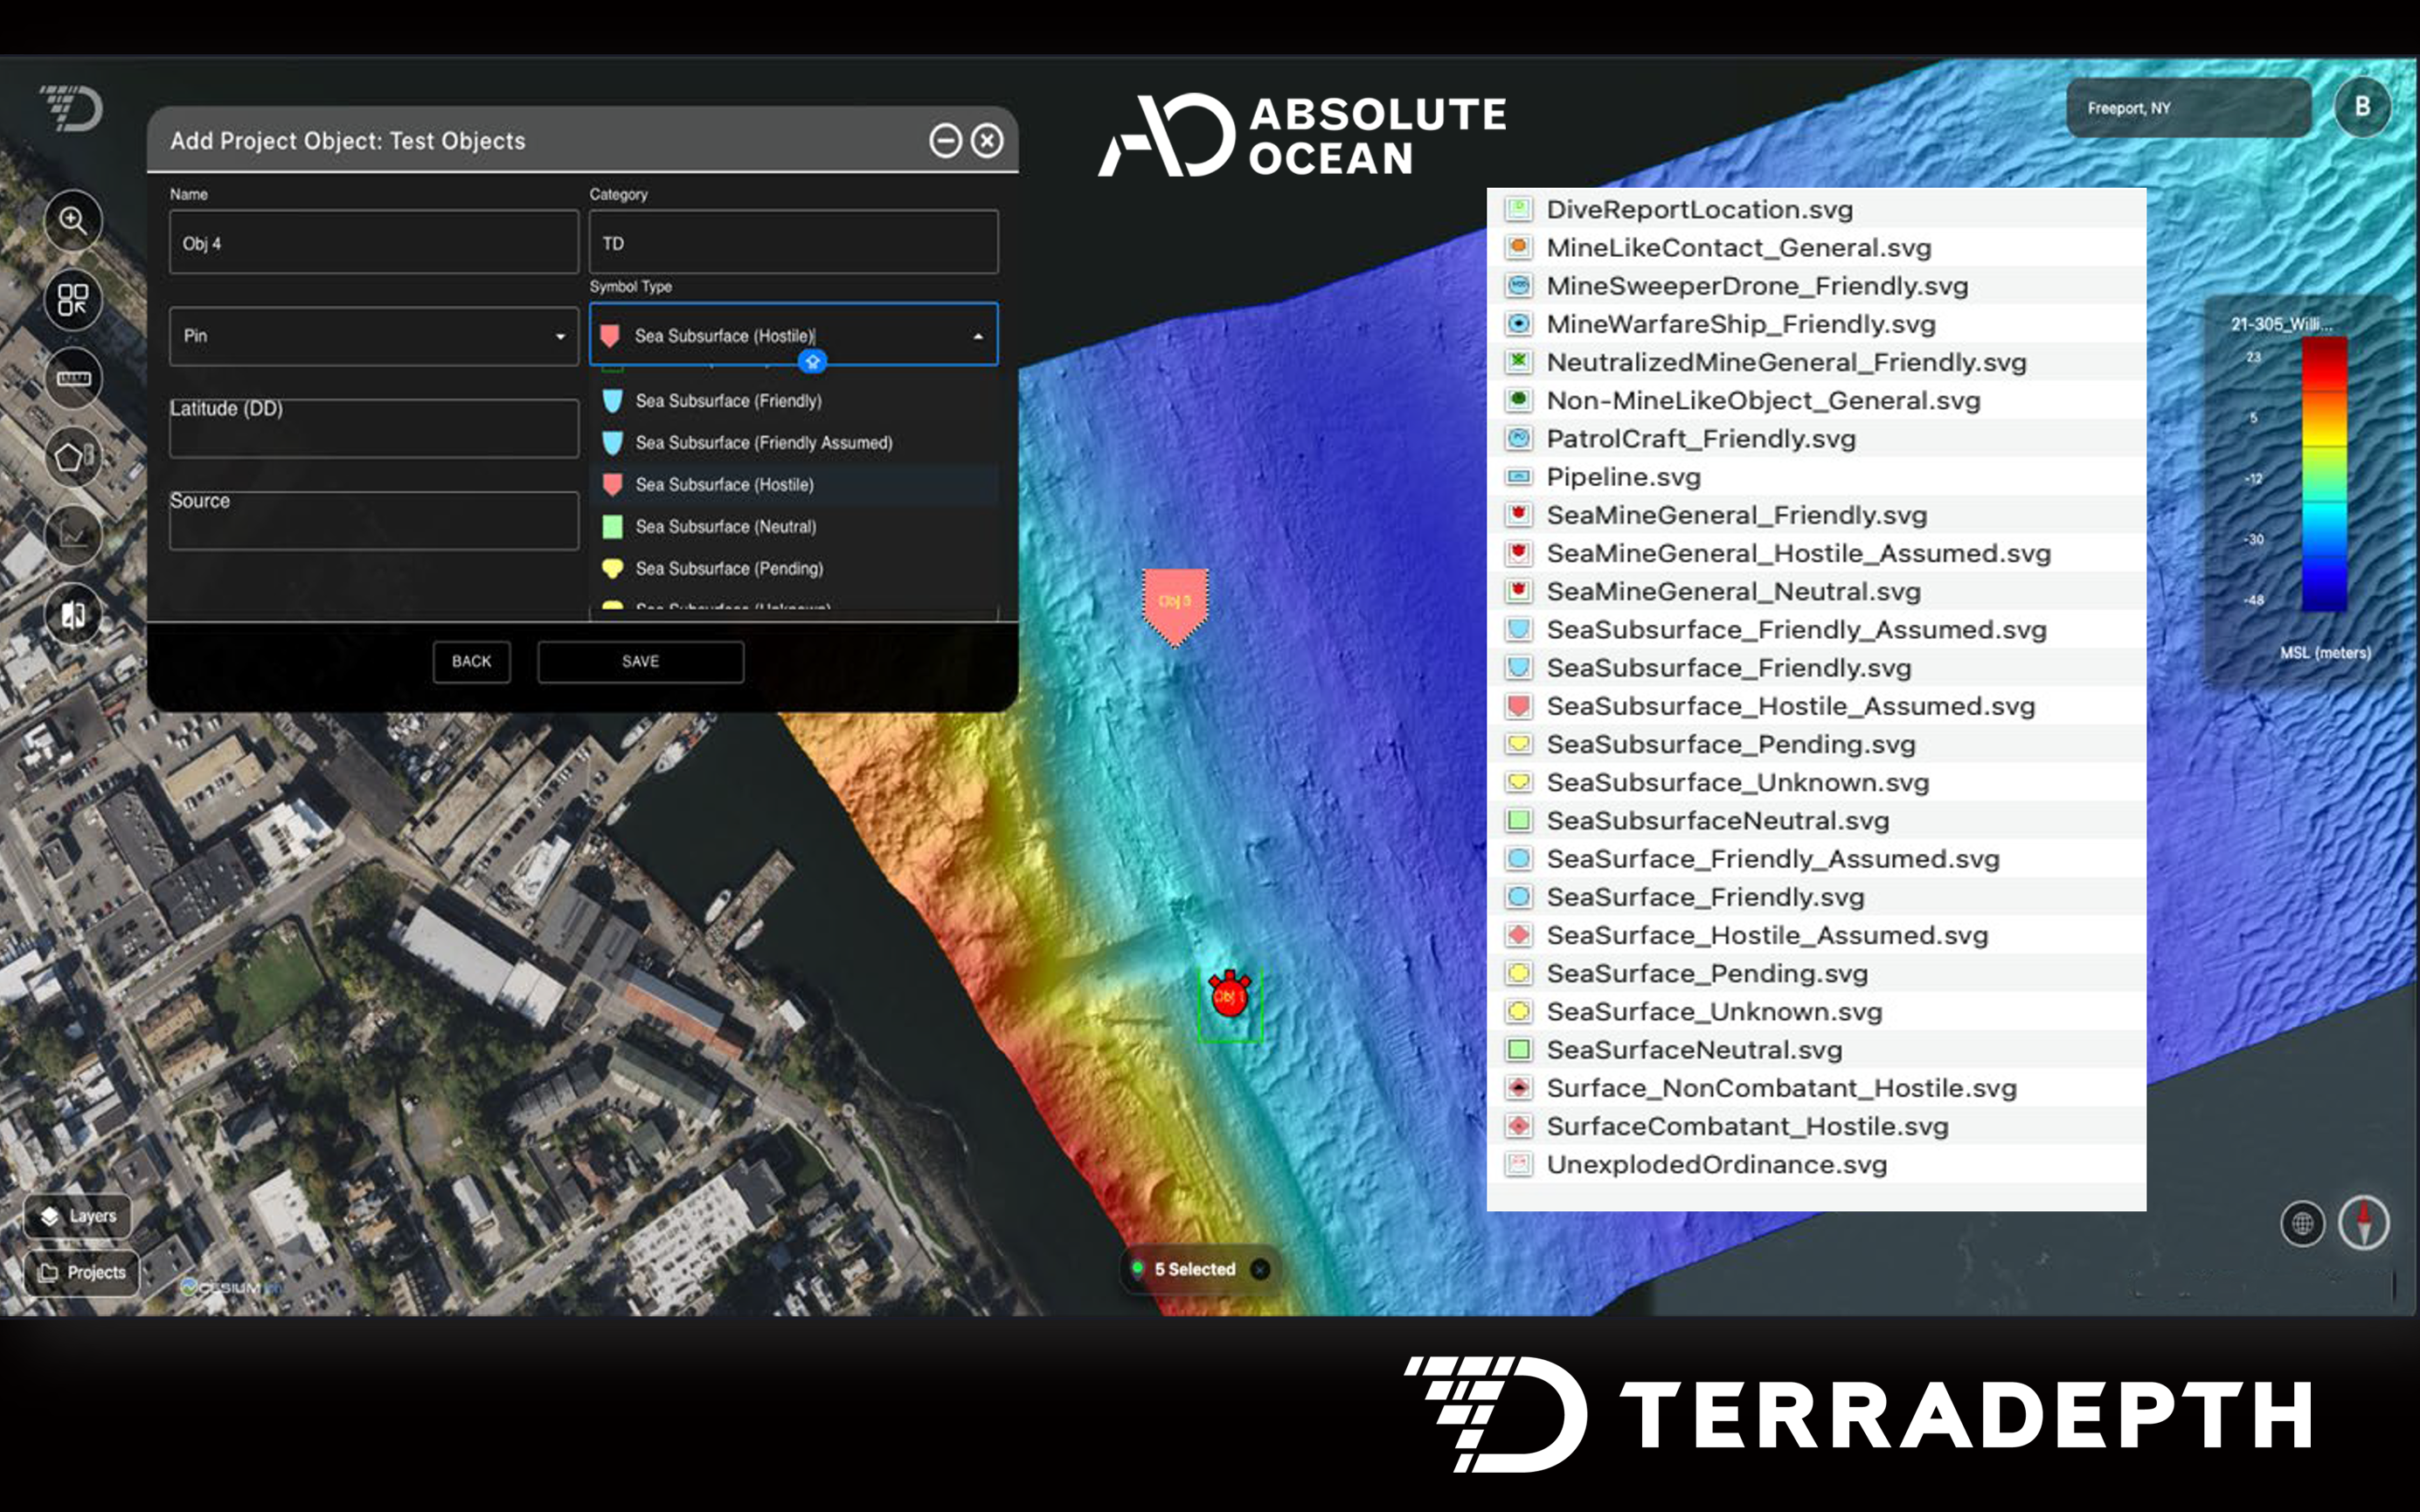Select SeaMineGeneral_Hostile_Assumed.svg in file list

click(1817, 553)
